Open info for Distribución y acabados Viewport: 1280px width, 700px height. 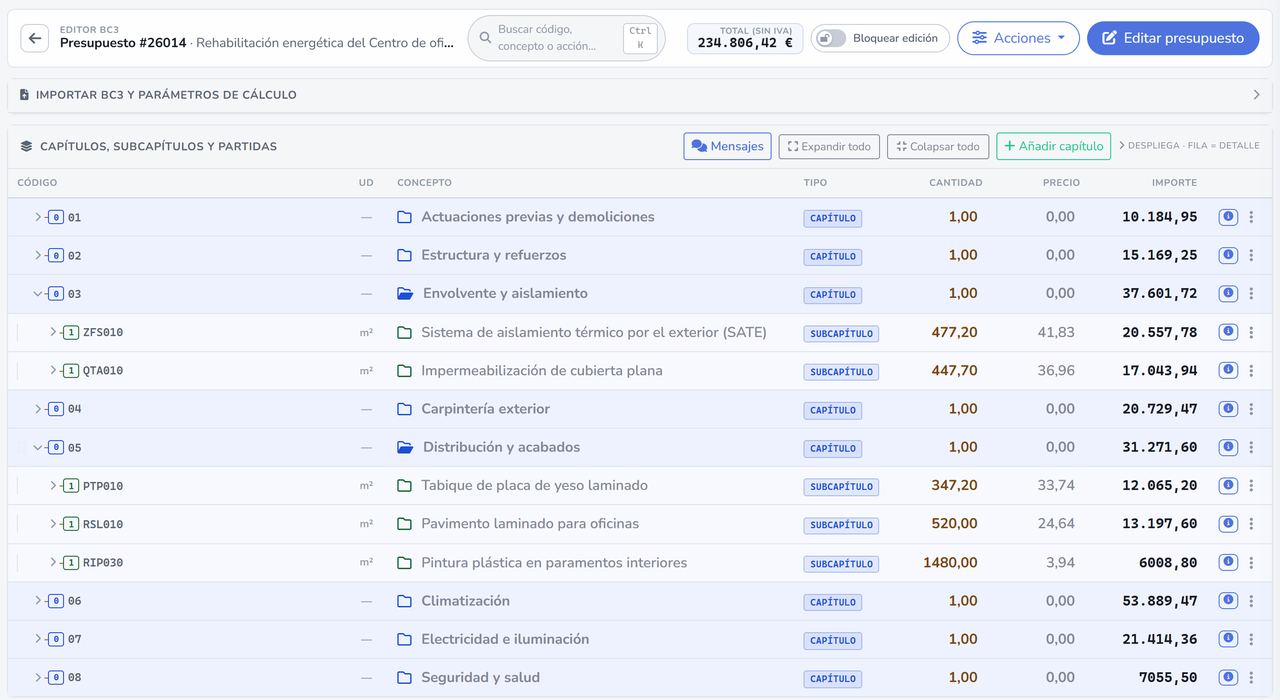point(1228,447)
